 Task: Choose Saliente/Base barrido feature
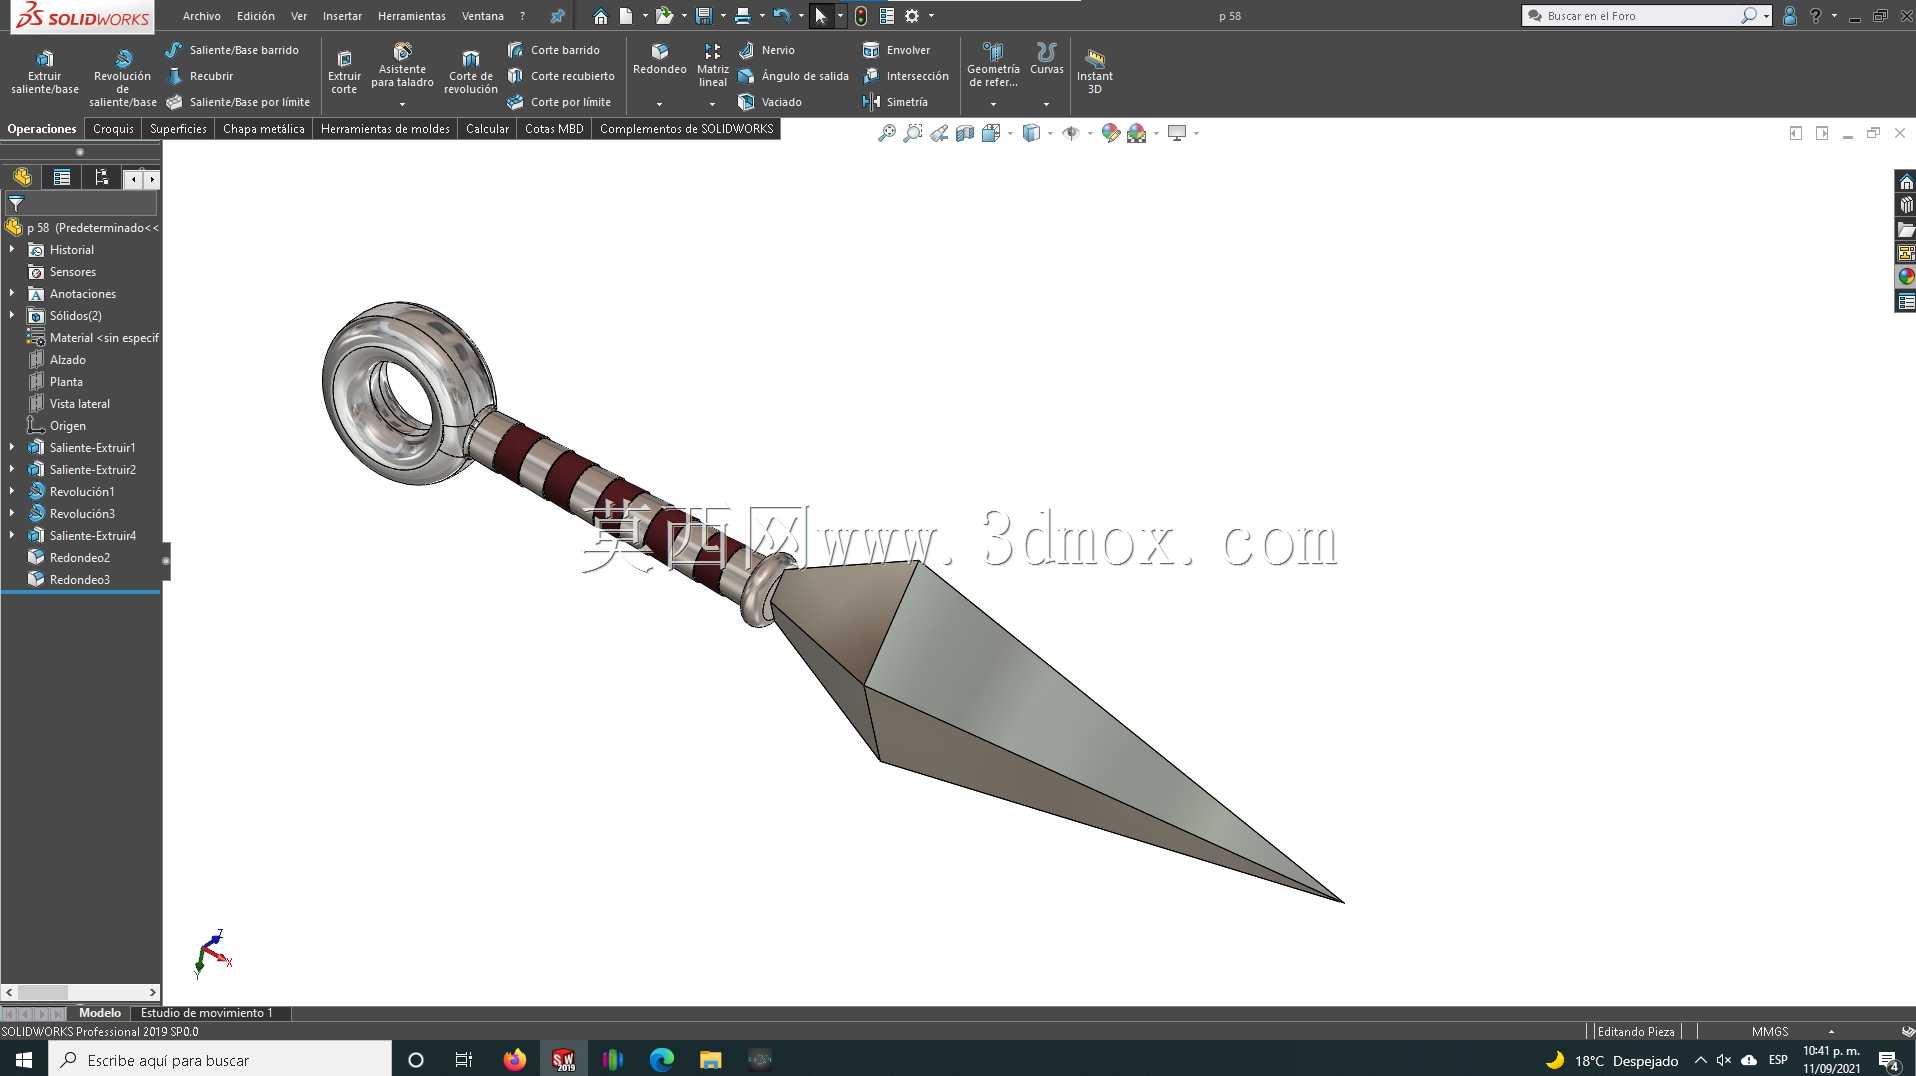(232, 50)
